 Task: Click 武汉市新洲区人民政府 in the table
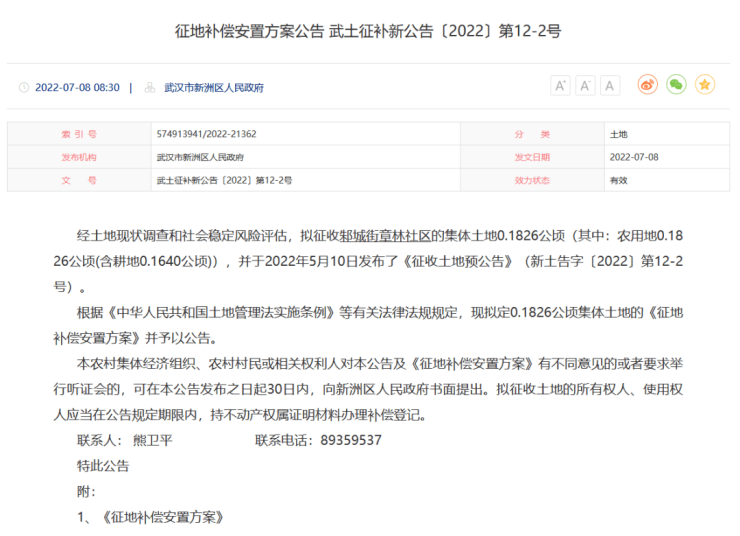click(200, 157)
